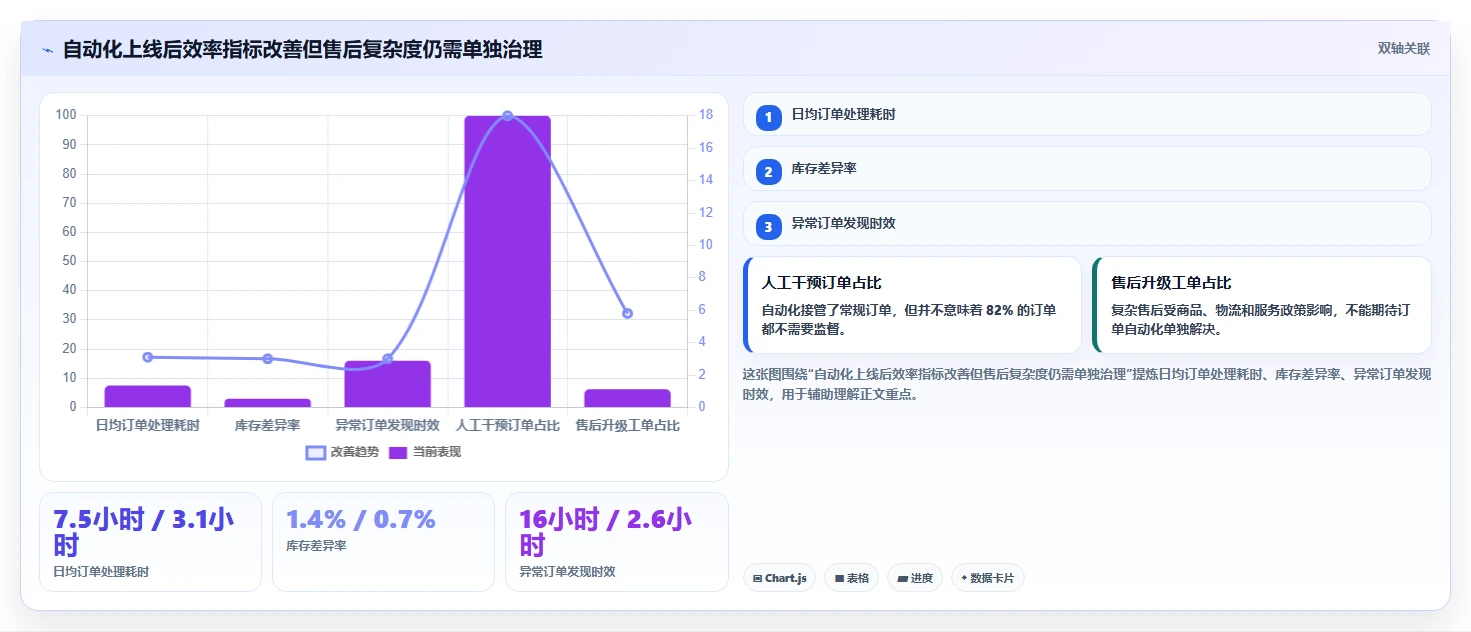The image size is (1471, 632).
Task: Click the line point above 售后升级工单占比
Action: [627, 313]
